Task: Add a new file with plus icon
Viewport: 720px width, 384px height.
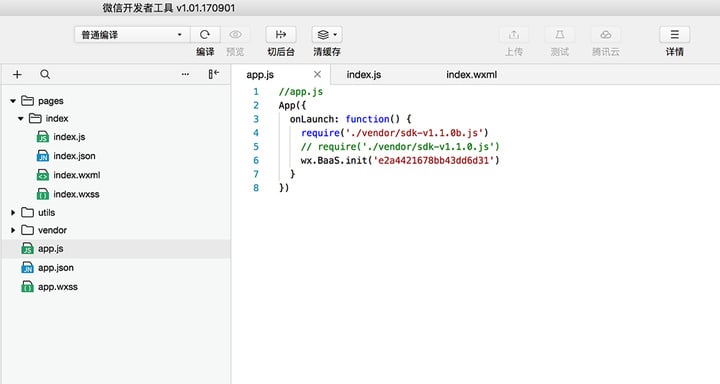Action: [x=17, y=74]
